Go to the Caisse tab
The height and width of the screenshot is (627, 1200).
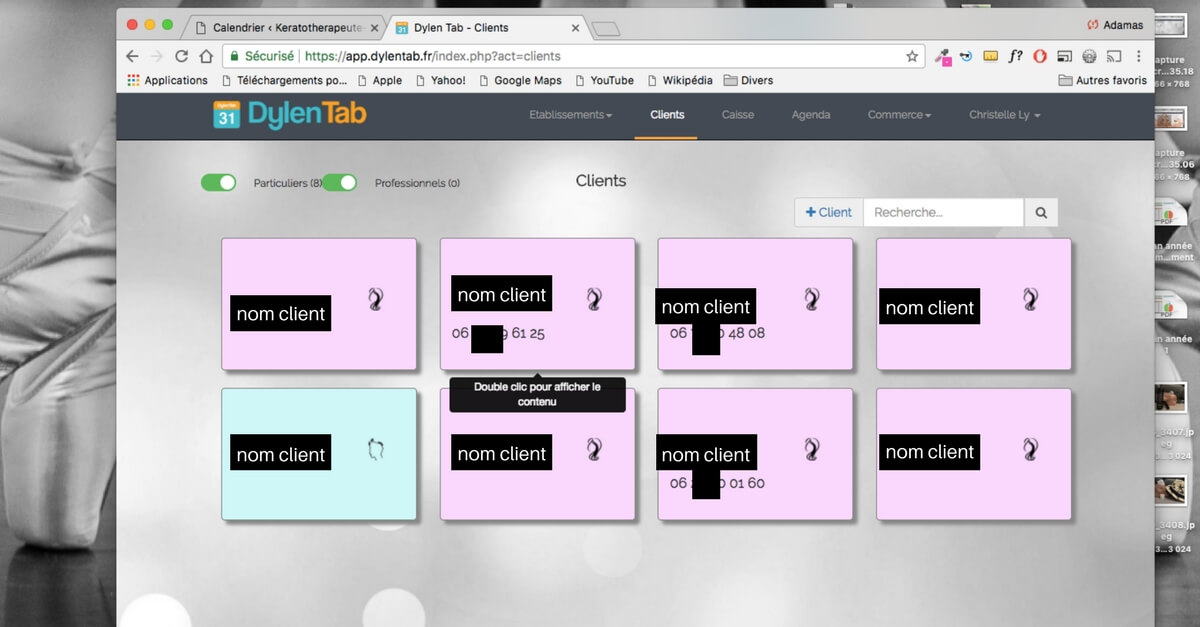click(x=738, y=115)
